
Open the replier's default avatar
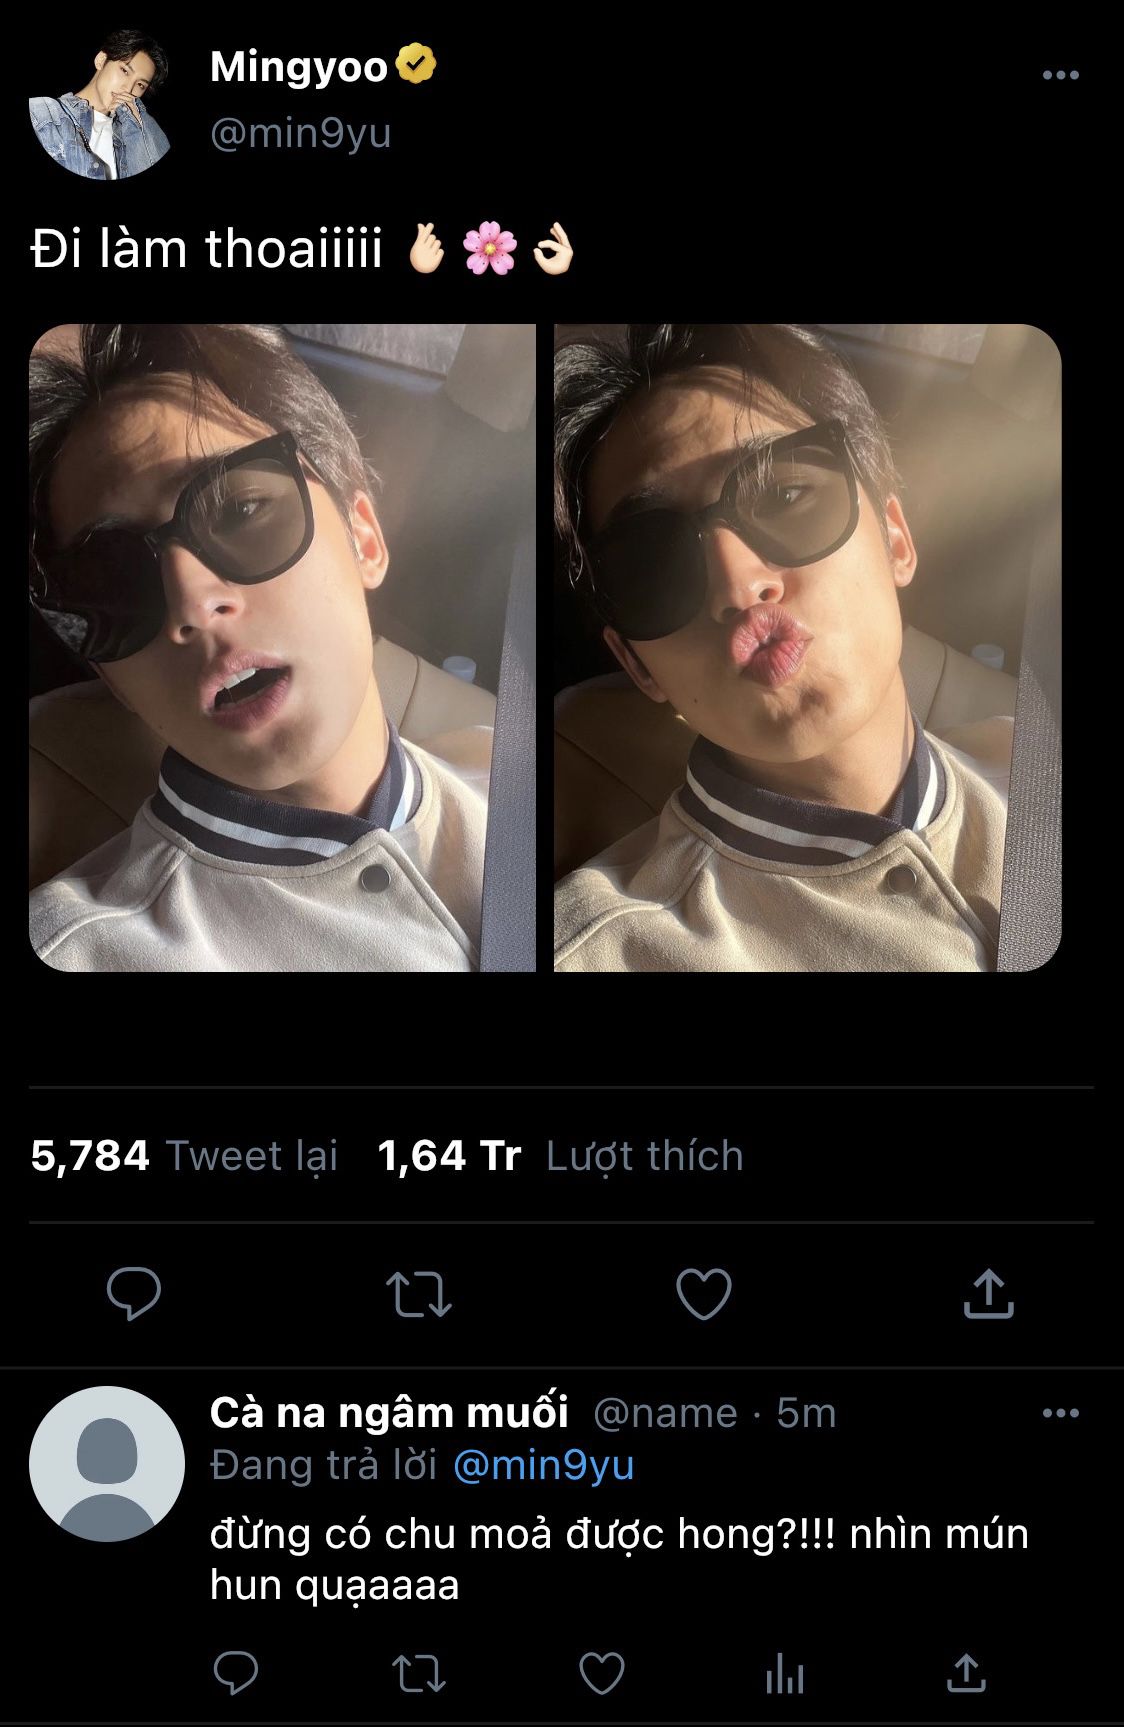click(107, 1463)
